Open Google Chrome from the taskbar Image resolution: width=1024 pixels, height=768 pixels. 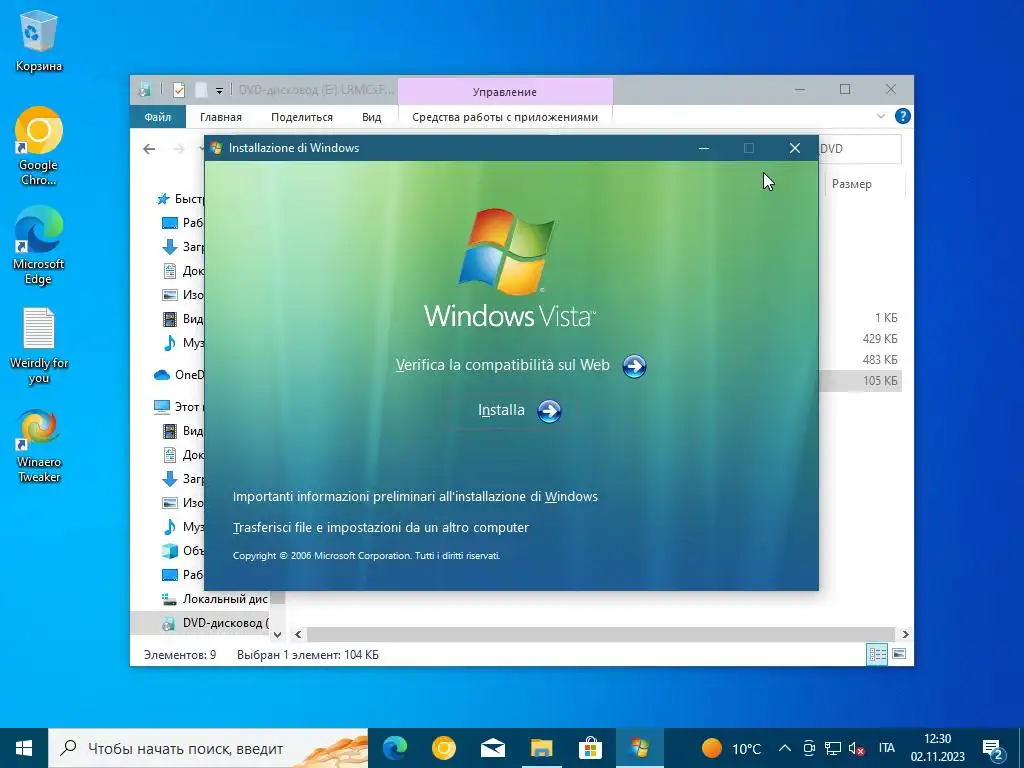click(x=444, y=748)
